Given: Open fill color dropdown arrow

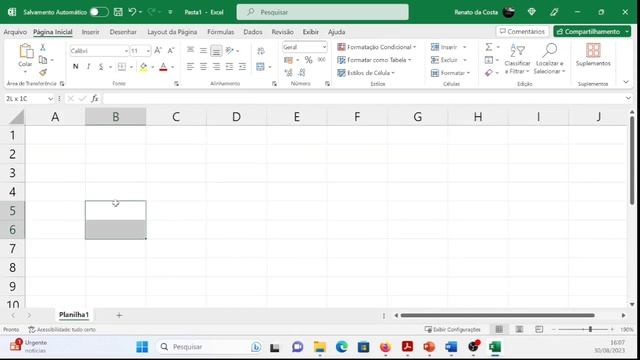Looking at the screenshot, I should pos(153,67).
